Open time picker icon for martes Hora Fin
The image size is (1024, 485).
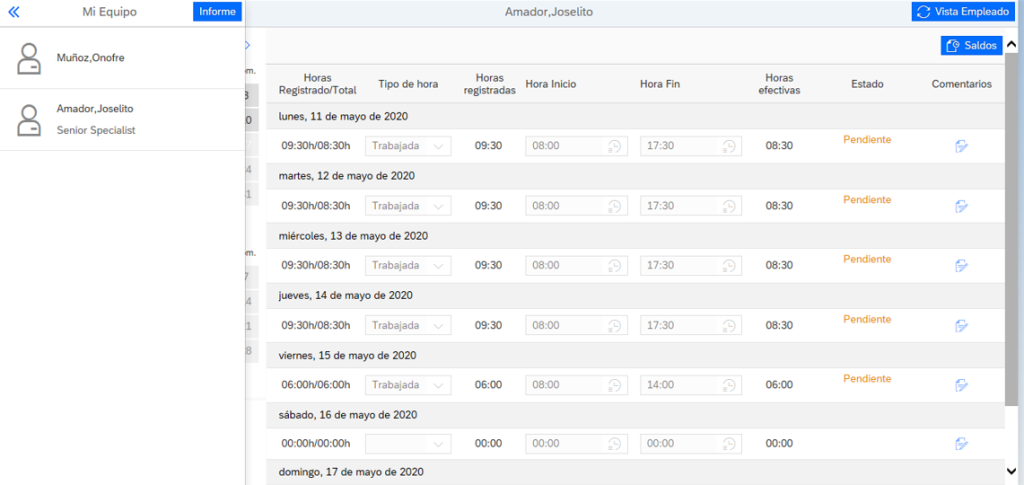[729, 206]
